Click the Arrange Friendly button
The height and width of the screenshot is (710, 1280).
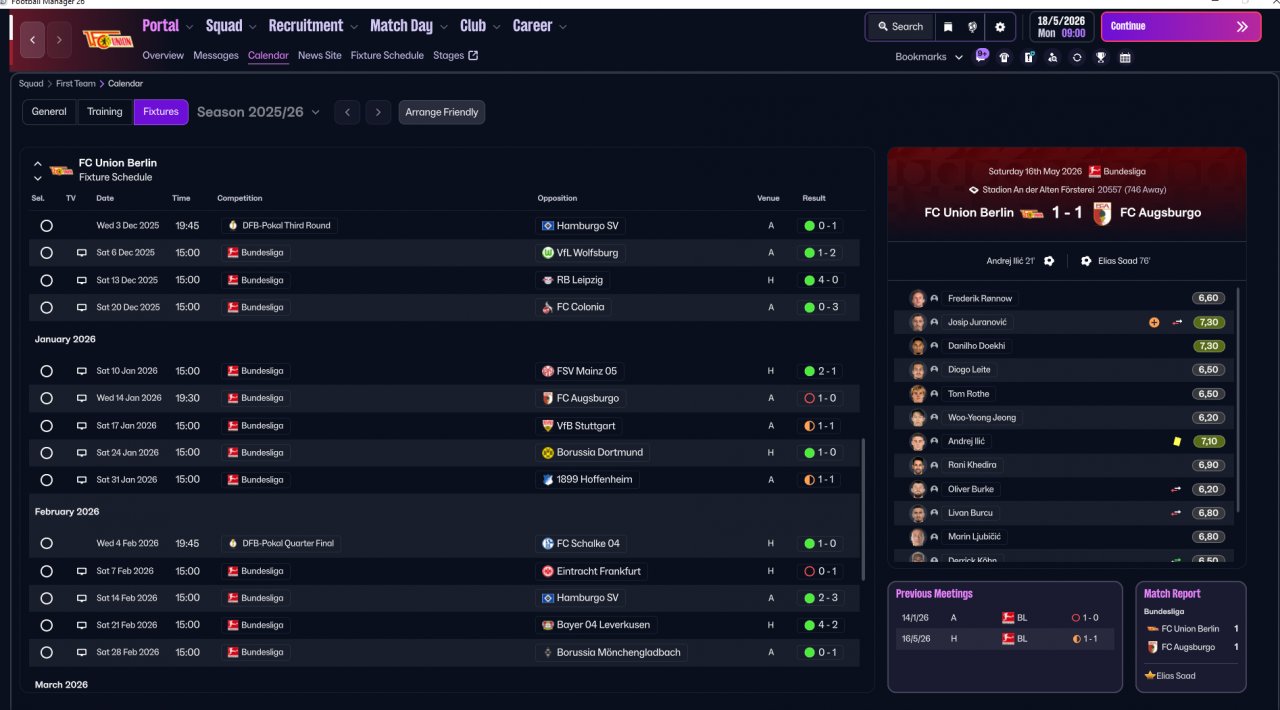pyautogui.click(x=442, y=112)
